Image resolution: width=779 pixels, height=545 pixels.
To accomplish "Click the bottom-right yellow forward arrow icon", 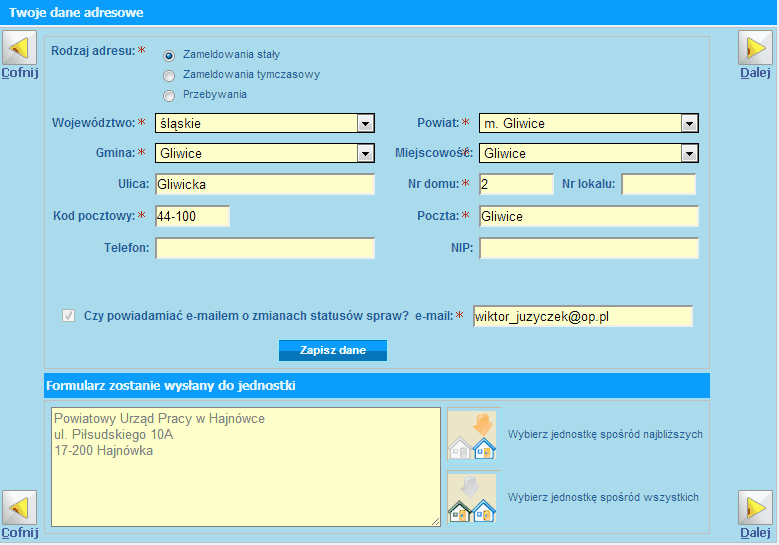I will click(755, 508).
